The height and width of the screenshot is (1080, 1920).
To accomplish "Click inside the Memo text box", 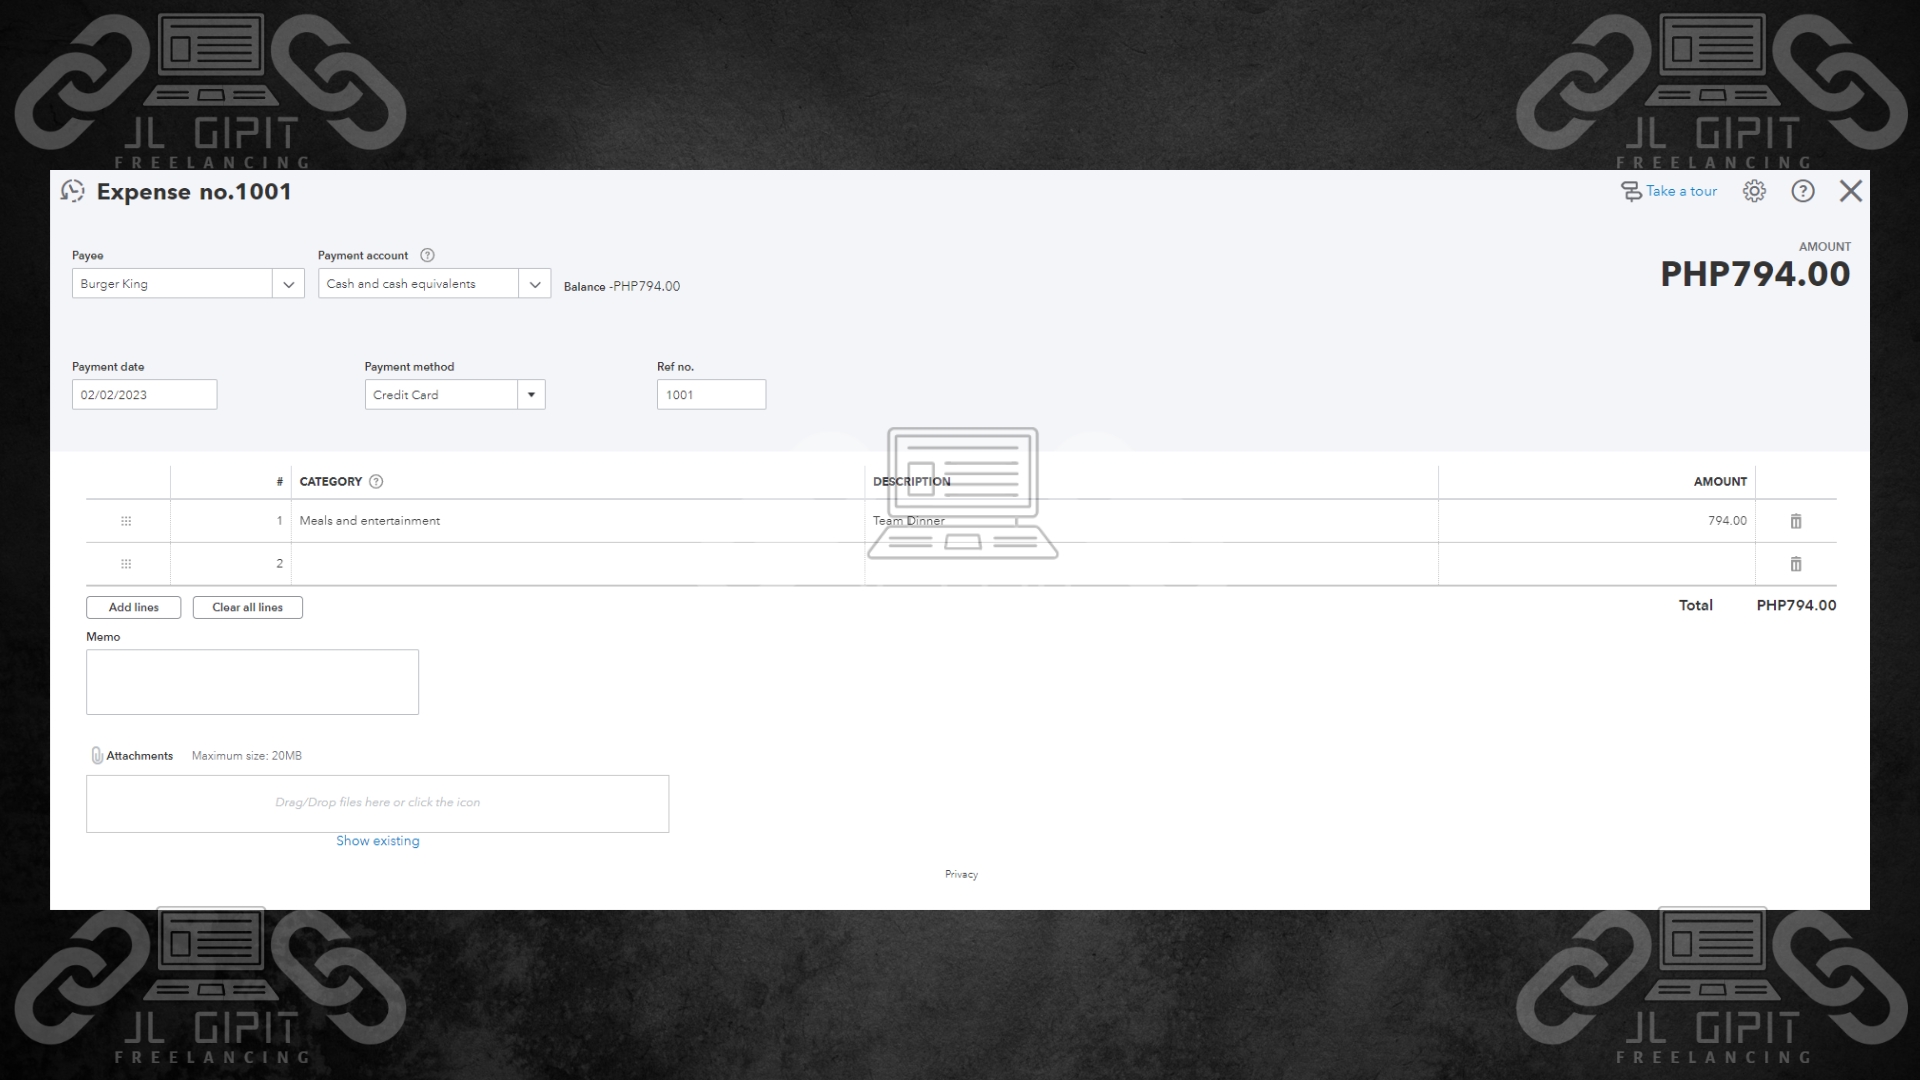I will click(x=252, y=682).
